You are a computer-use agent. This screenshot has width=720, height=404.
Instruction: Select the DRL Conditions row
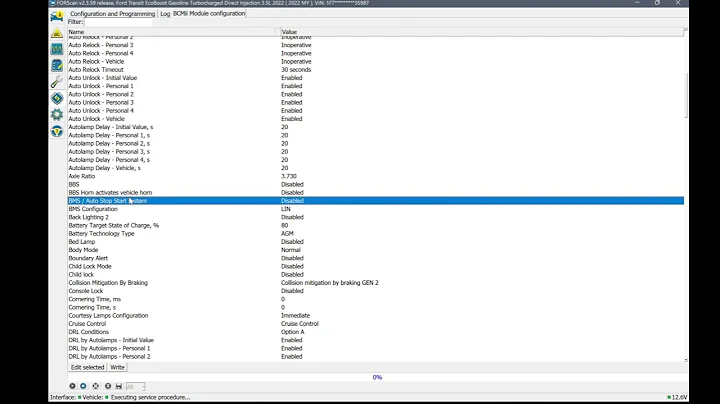pos(376,332)
